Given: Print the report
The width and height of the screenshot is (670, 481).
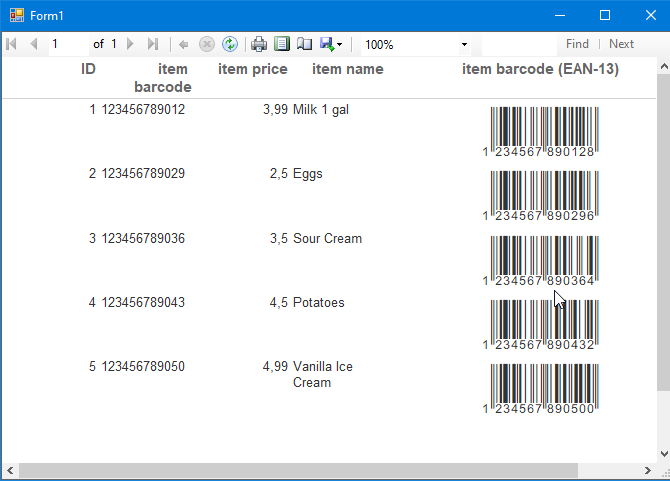Looking at the screenshot, I should coord(259,44).
